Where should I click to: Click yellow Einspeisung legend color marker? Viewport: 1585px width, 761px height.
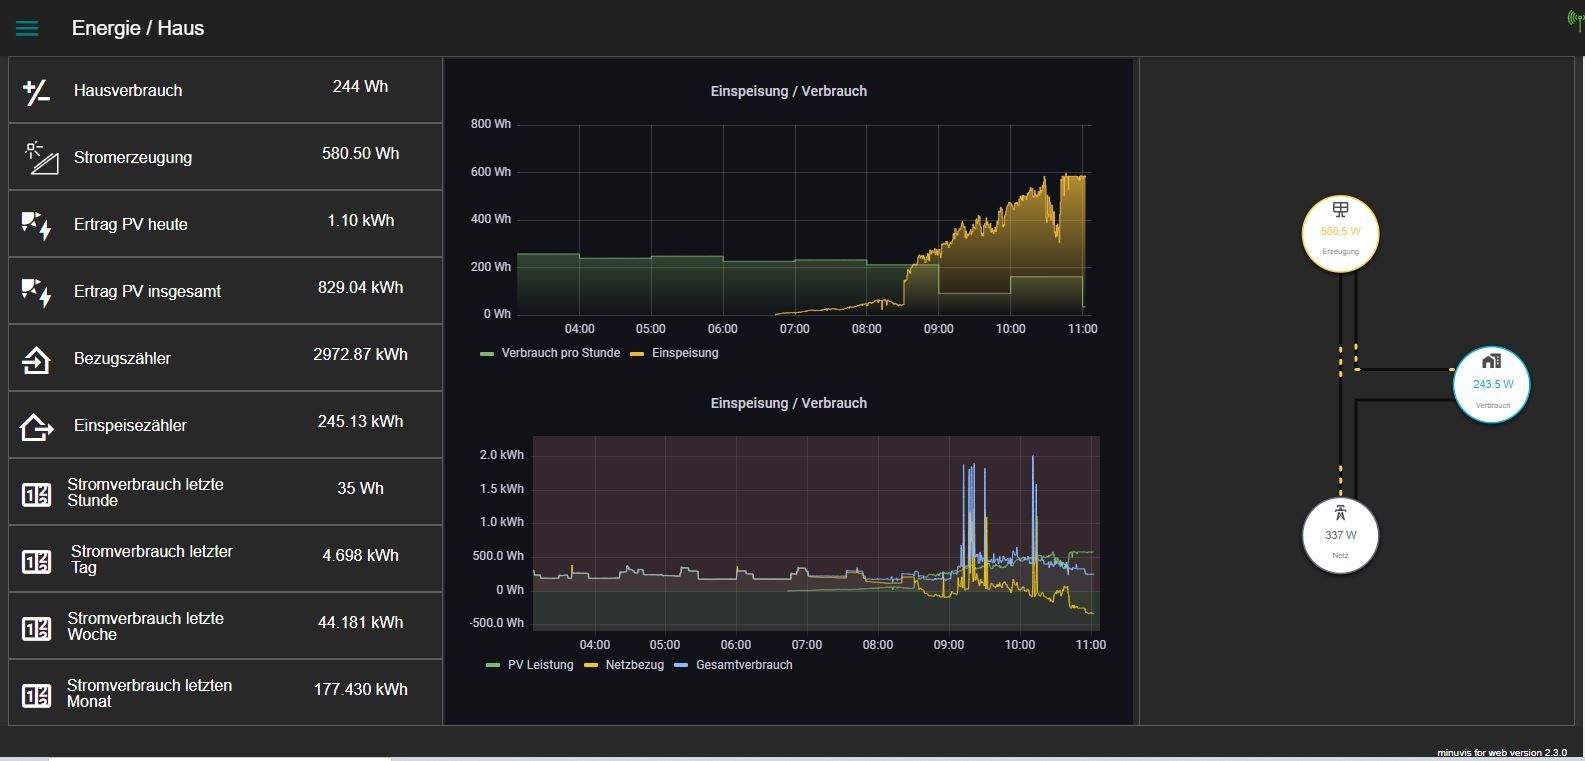[637, 354]
